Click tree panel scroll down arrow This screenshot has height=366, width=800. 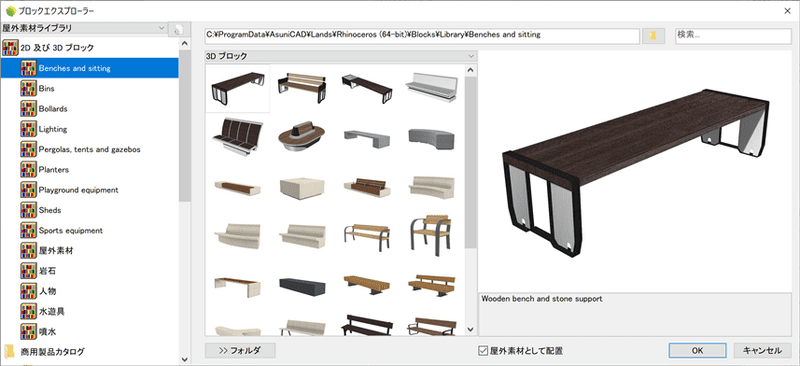(x=185, y=359)
